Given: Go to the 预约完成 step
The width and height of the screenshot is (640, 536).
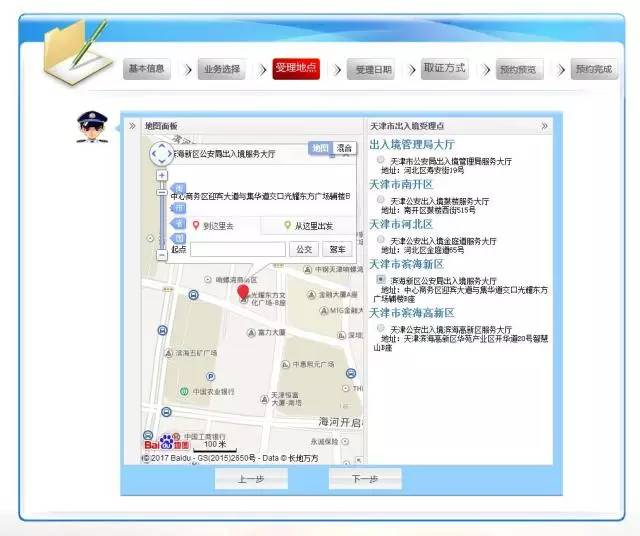Looking at the screenshot, I should point(594,69).
